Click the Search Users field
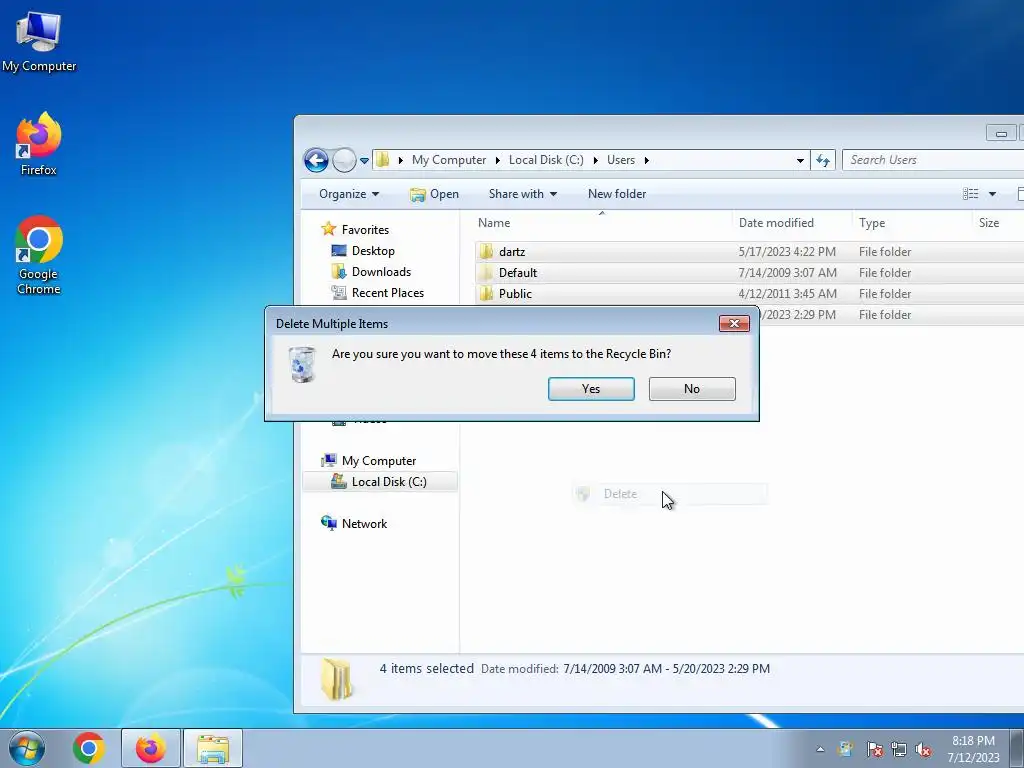This screenshot has width=1024, height=768. click(934, 160)
